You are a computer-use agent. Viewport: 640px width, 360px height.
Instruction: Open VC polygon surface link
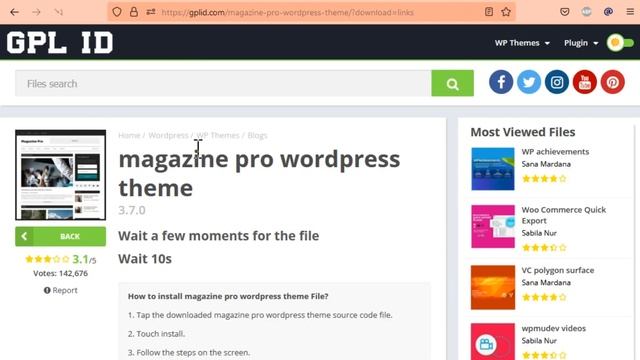click(558, 271)
